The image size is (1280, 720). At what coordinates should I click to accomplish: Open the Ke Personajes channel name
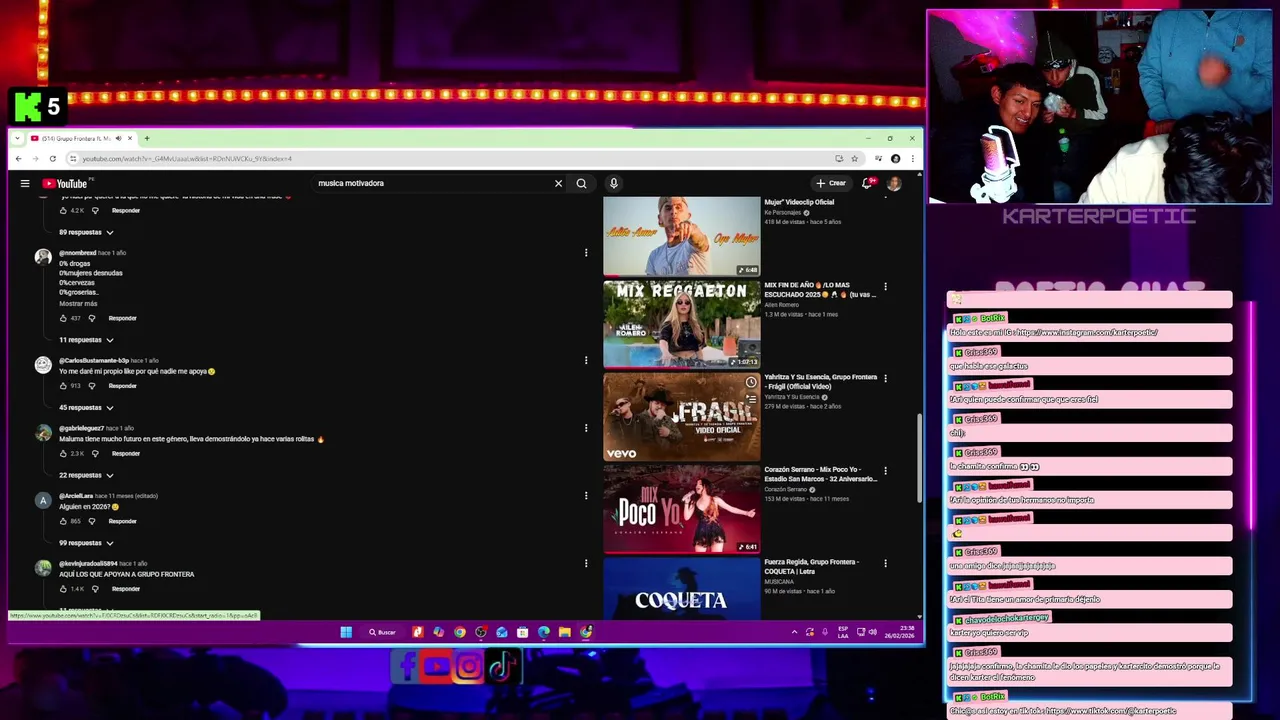tap(783, 212)
